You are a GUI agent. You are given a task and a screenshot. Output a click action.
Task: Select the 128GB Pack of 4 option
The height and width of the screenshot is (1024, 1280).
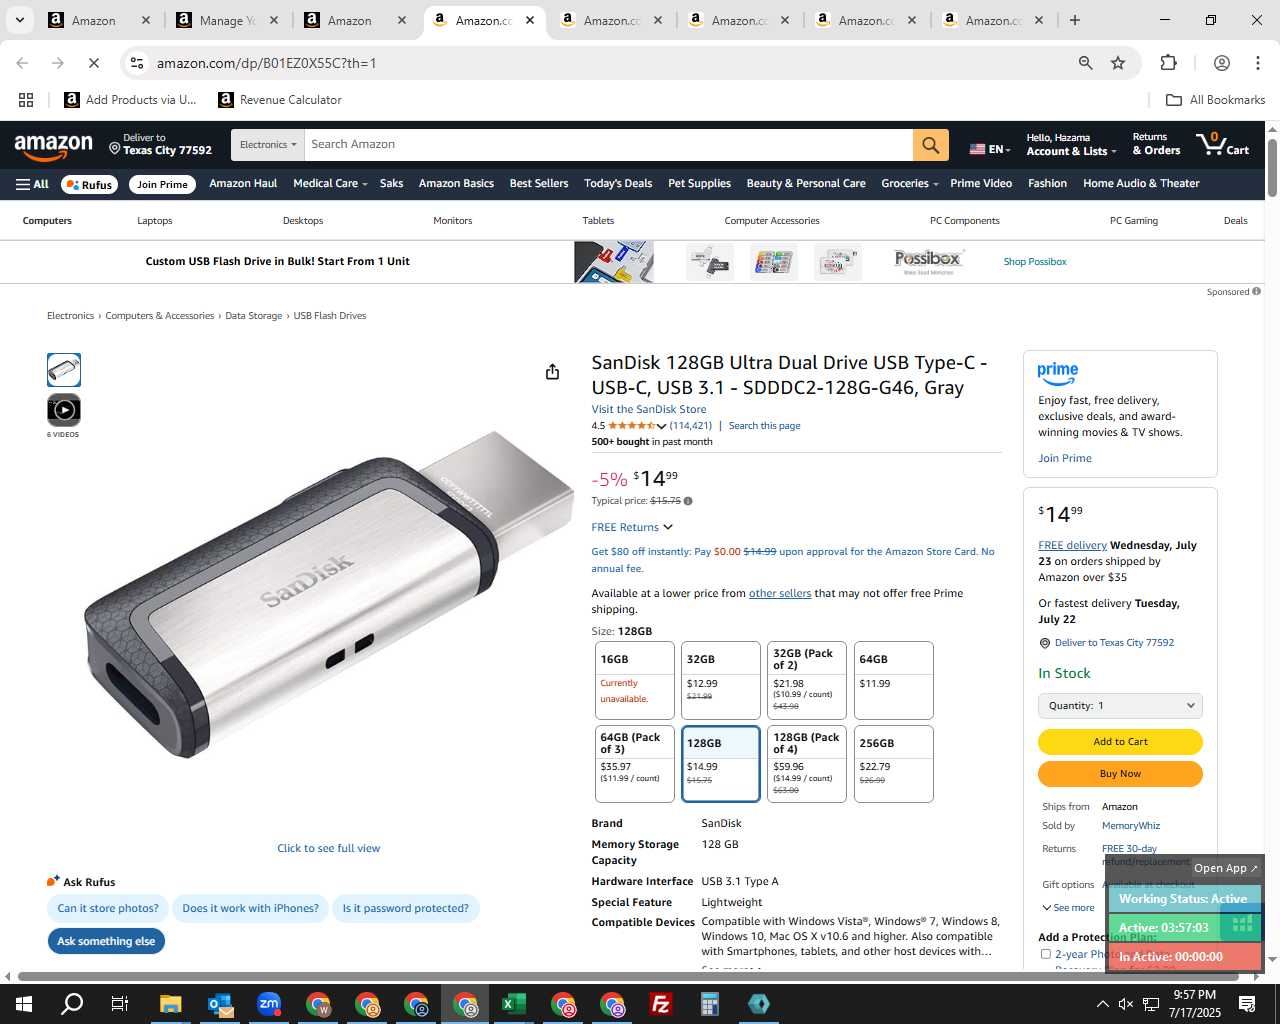pyautogui.click(x=807, y=764)
